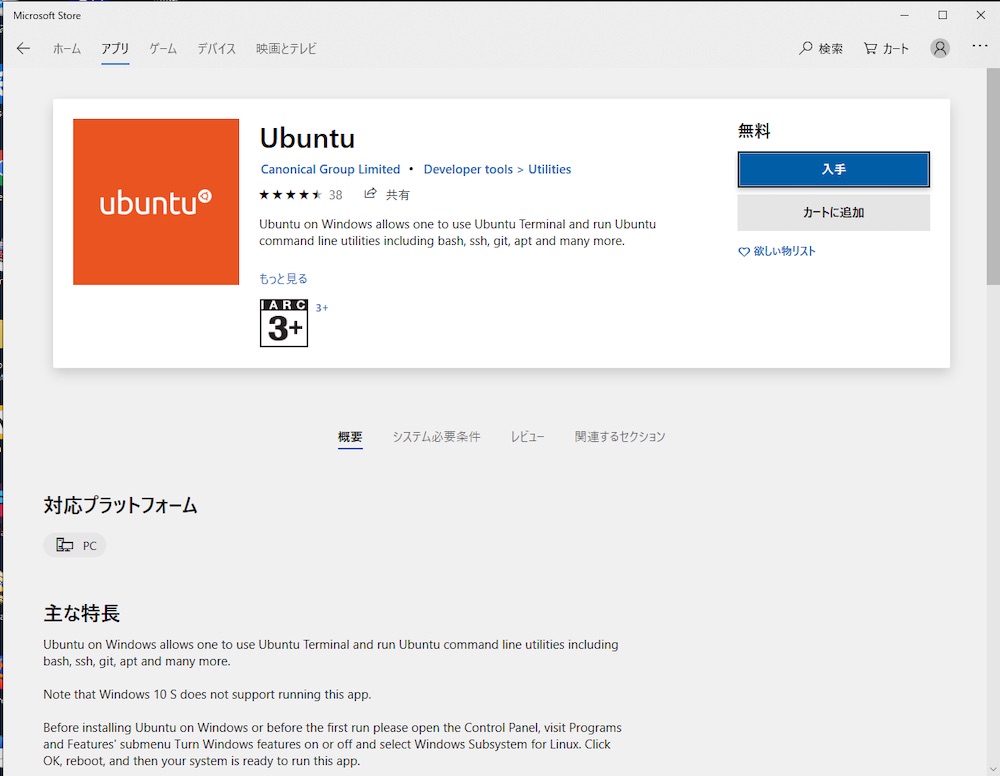This screenshot has width=1000, height=776.
Task: Click the Ubuntu orange logo thumbnail
Action: 156,201
